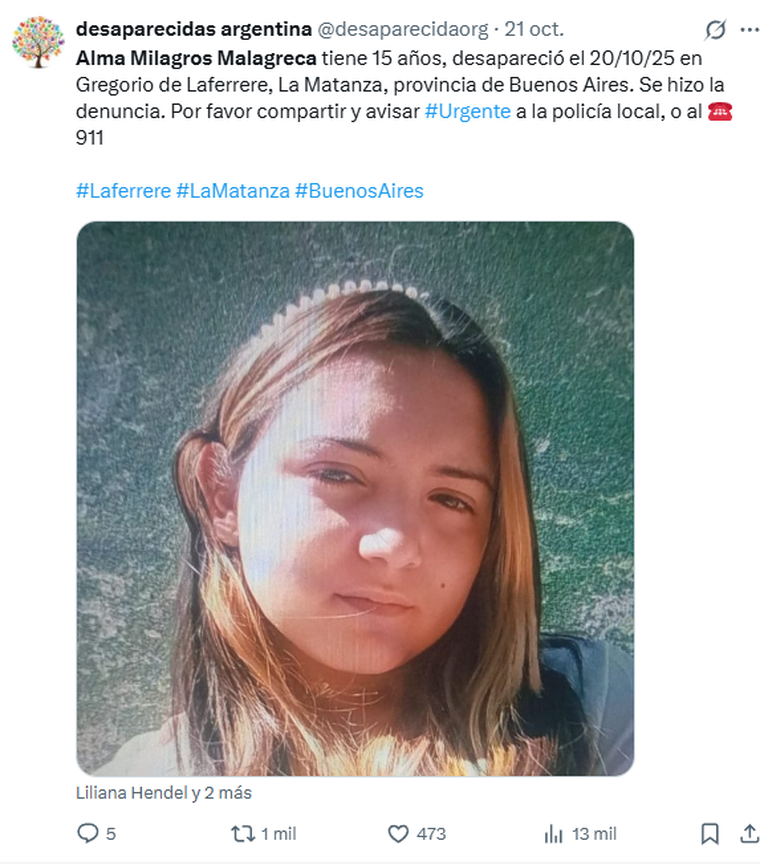Follow the #LaMatanza hashtag link
Viewport: 760px width, 865px height.
[233, 191]
